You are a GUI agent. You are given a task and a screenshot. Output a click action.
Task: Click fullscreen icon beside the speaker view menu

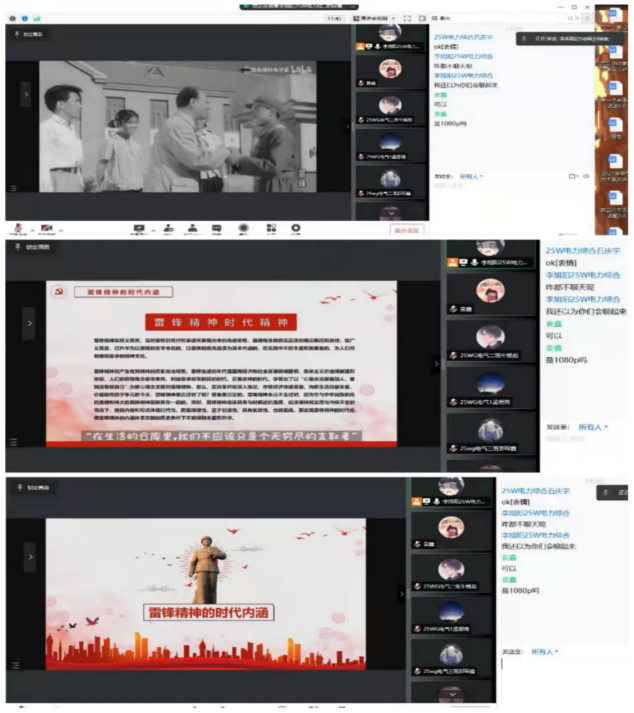click(x=406, y=18)
